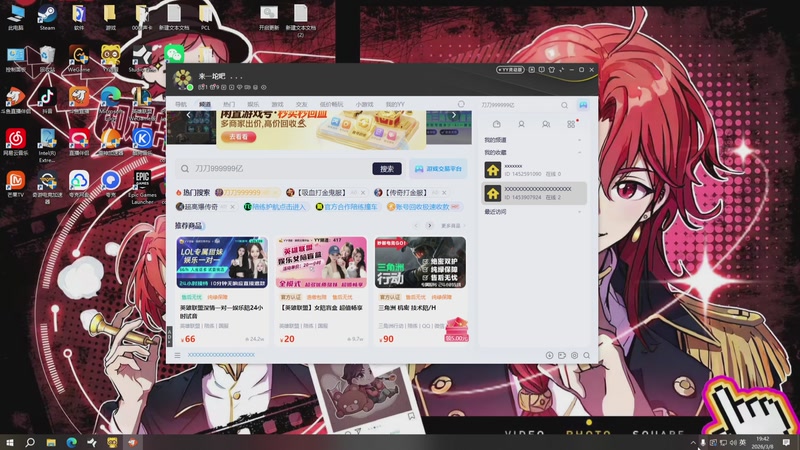The width and height of the screenshot is (800, 450).
Task: Open the 小游戏 tab
Action: (x=364, y=104)
